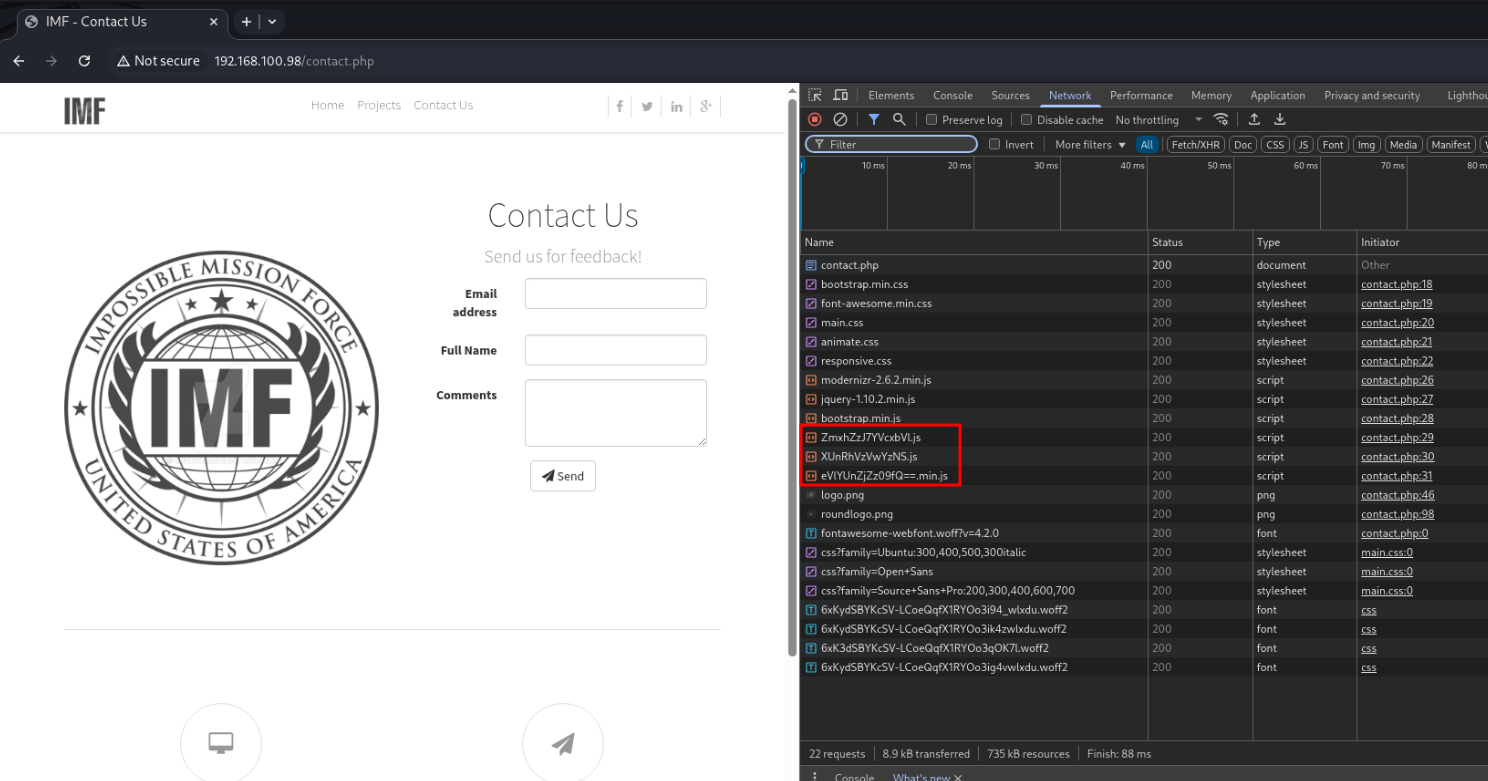Open network search magnifier
The image size is (1488, 781).
click(899, 119)
